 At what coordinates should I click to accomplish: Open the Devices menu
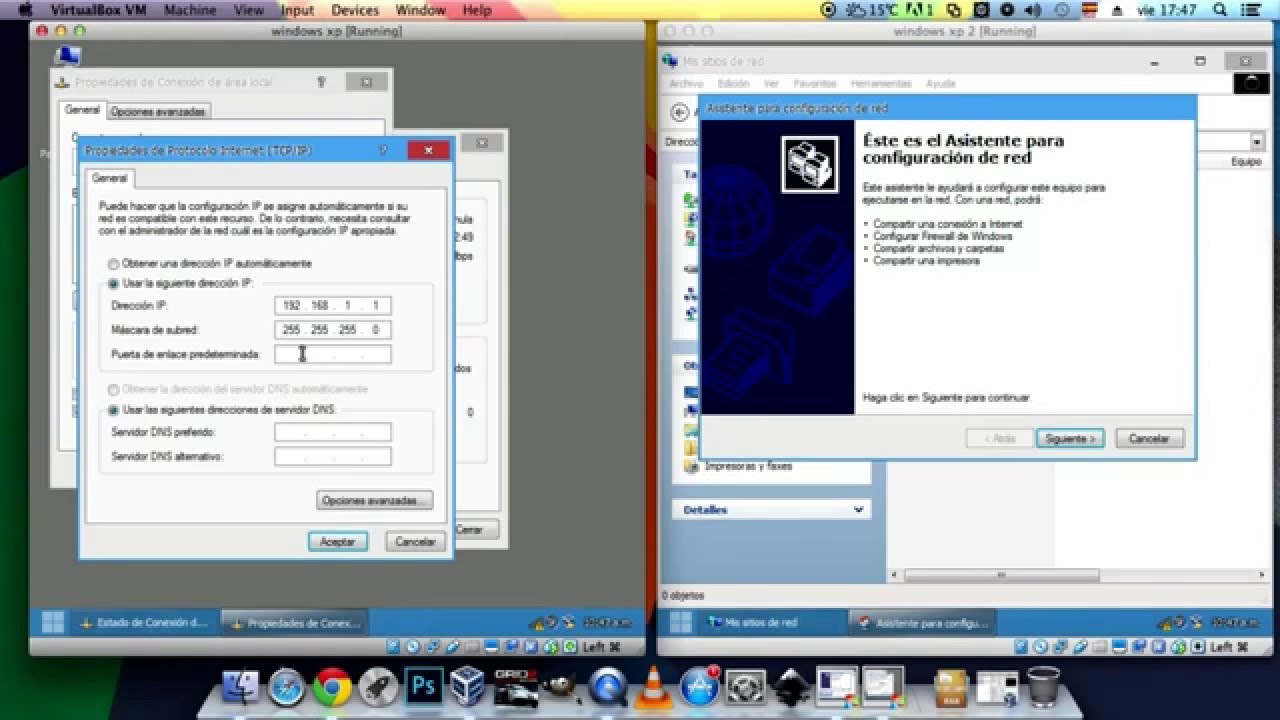(x=355, y=10)
